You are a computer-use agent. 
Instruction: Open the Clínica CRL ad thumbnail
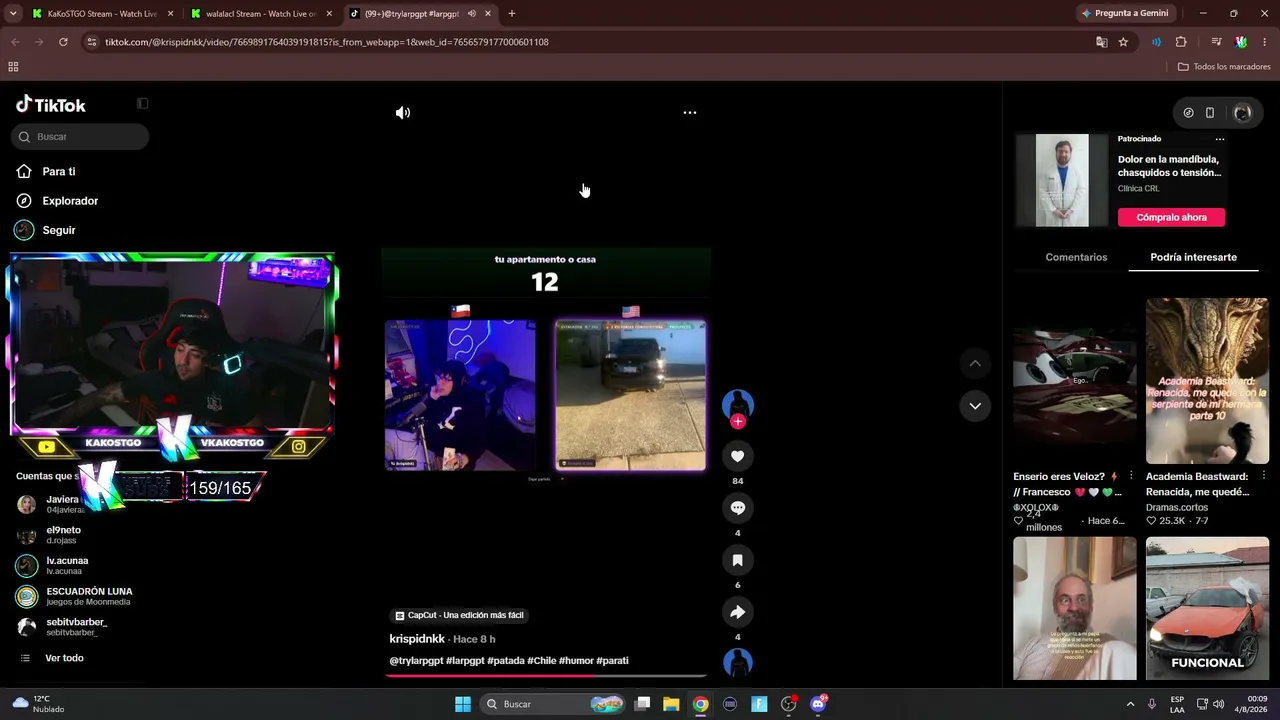click(x=1062, y=180)
